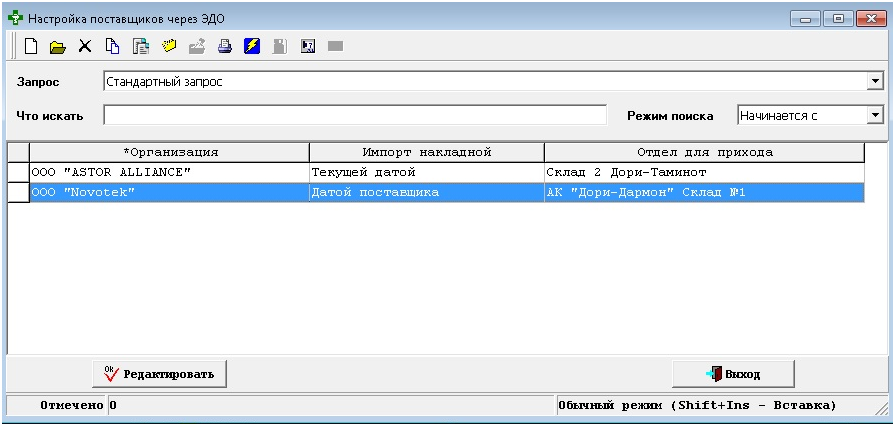Click the new record blank page icon
The width and height of the screenshot is (894, 424).
tap(31, 46)
